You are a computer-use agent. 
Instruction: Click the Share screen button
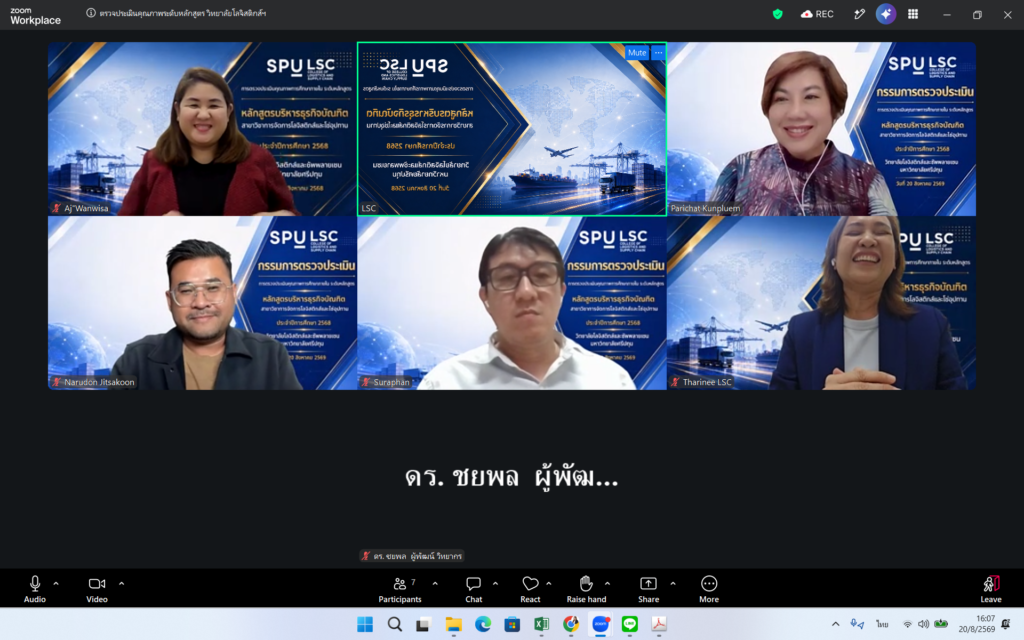(x=648, y=588)
